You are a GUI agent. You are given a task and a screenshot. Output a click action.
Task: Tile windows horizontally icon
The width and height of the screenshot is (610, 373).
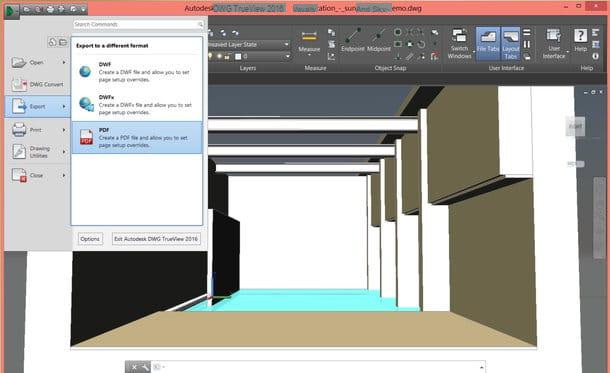point(527,33)
